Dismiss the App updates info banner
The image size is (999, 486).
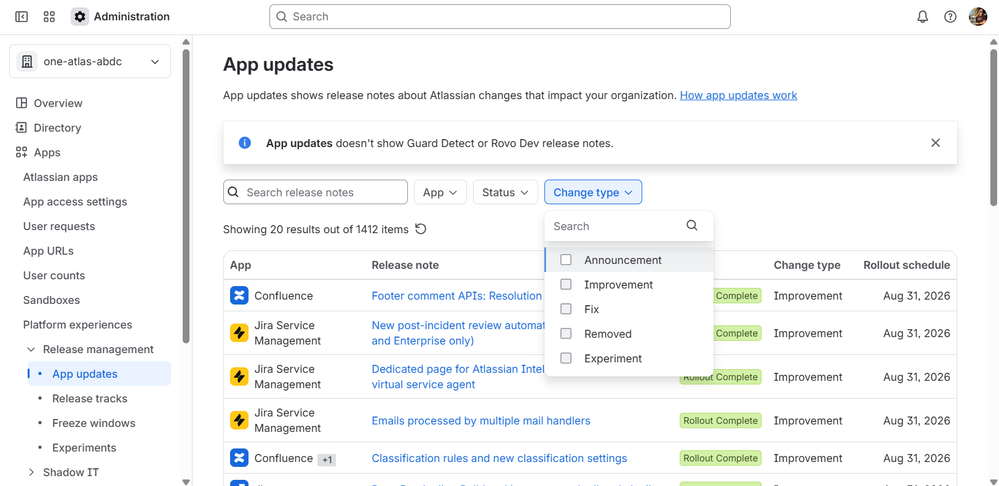click(935, 143)
